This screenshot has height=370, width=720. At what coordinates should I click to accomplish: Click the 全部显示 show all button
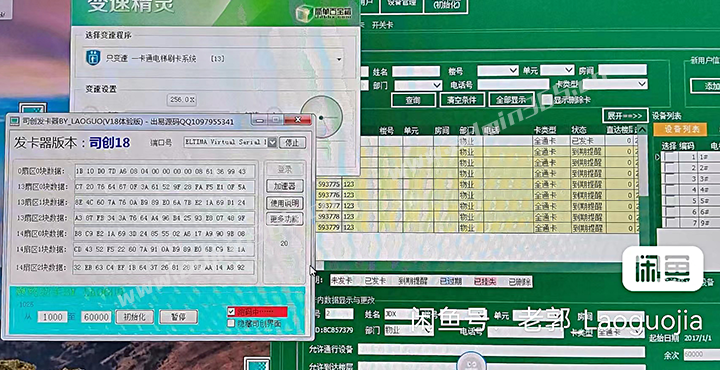tap(511, 100)
